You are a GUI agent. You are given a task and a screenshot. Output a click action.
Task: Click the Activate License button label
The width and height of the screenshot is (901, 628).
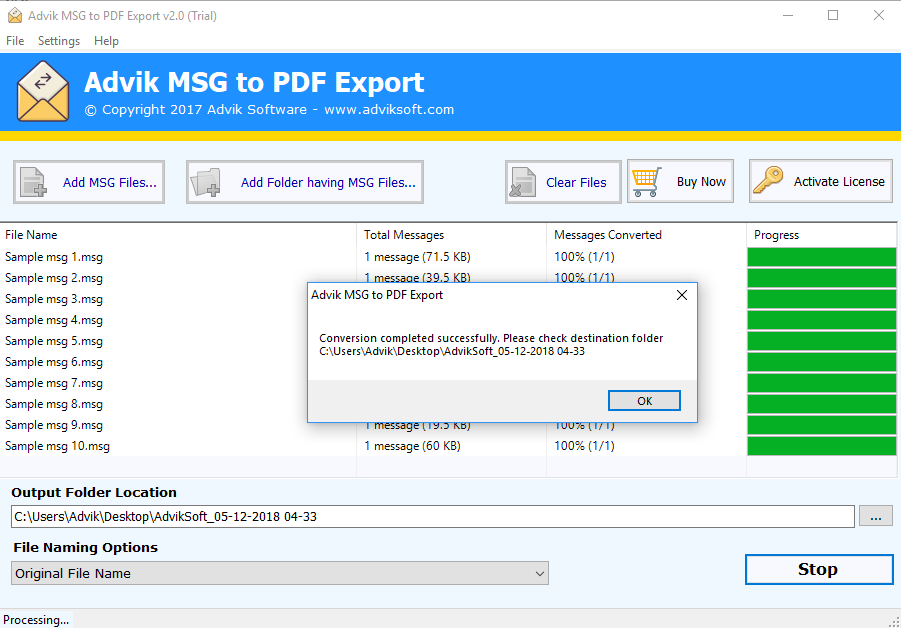[839, 182]
